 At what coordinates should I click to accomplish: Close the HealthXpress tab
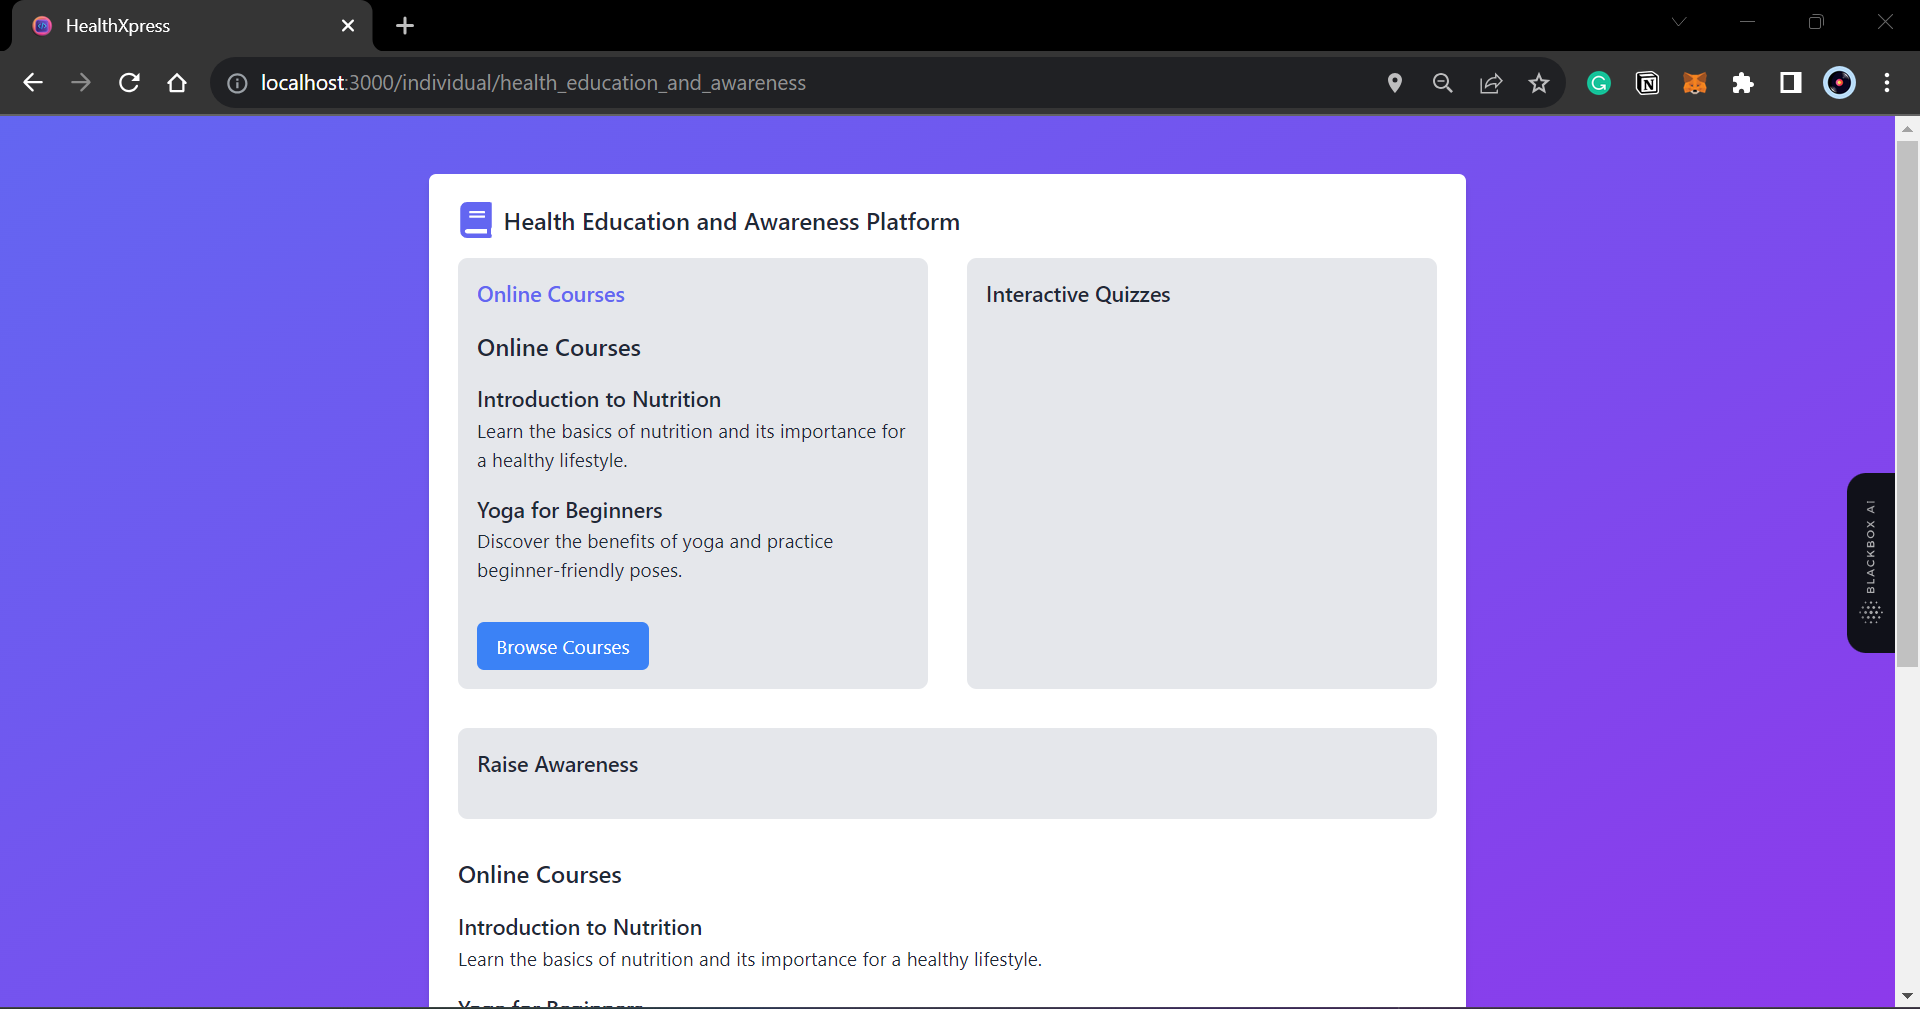[x=348, y=26]
